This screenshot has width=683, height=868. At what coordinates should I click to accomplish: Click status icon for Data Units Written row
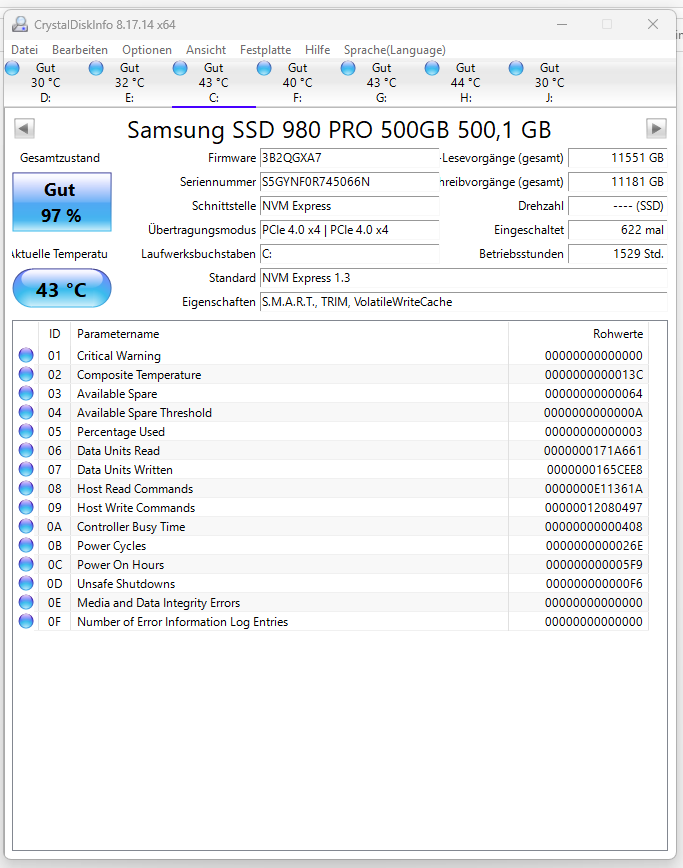[26, 469]
